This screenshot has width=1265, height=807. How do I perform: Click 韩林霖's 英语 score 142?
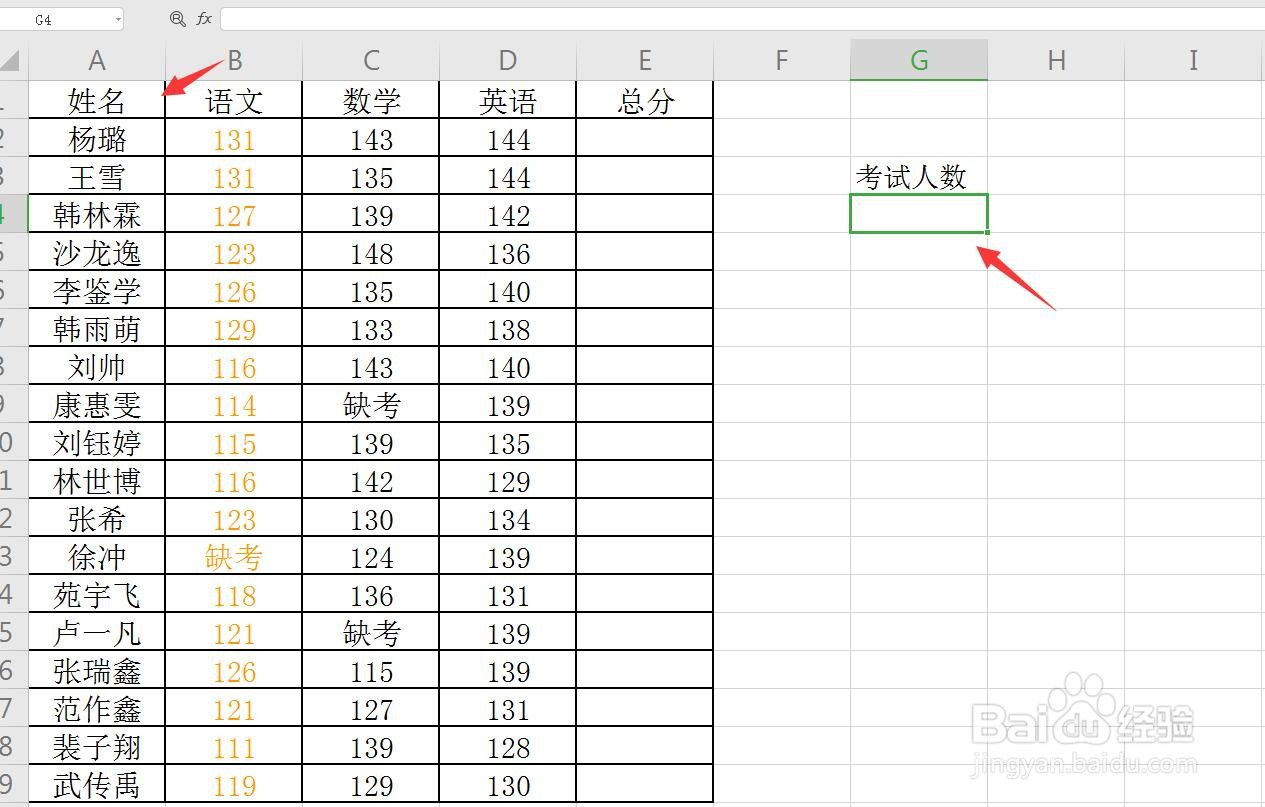[x=508, y=214]
